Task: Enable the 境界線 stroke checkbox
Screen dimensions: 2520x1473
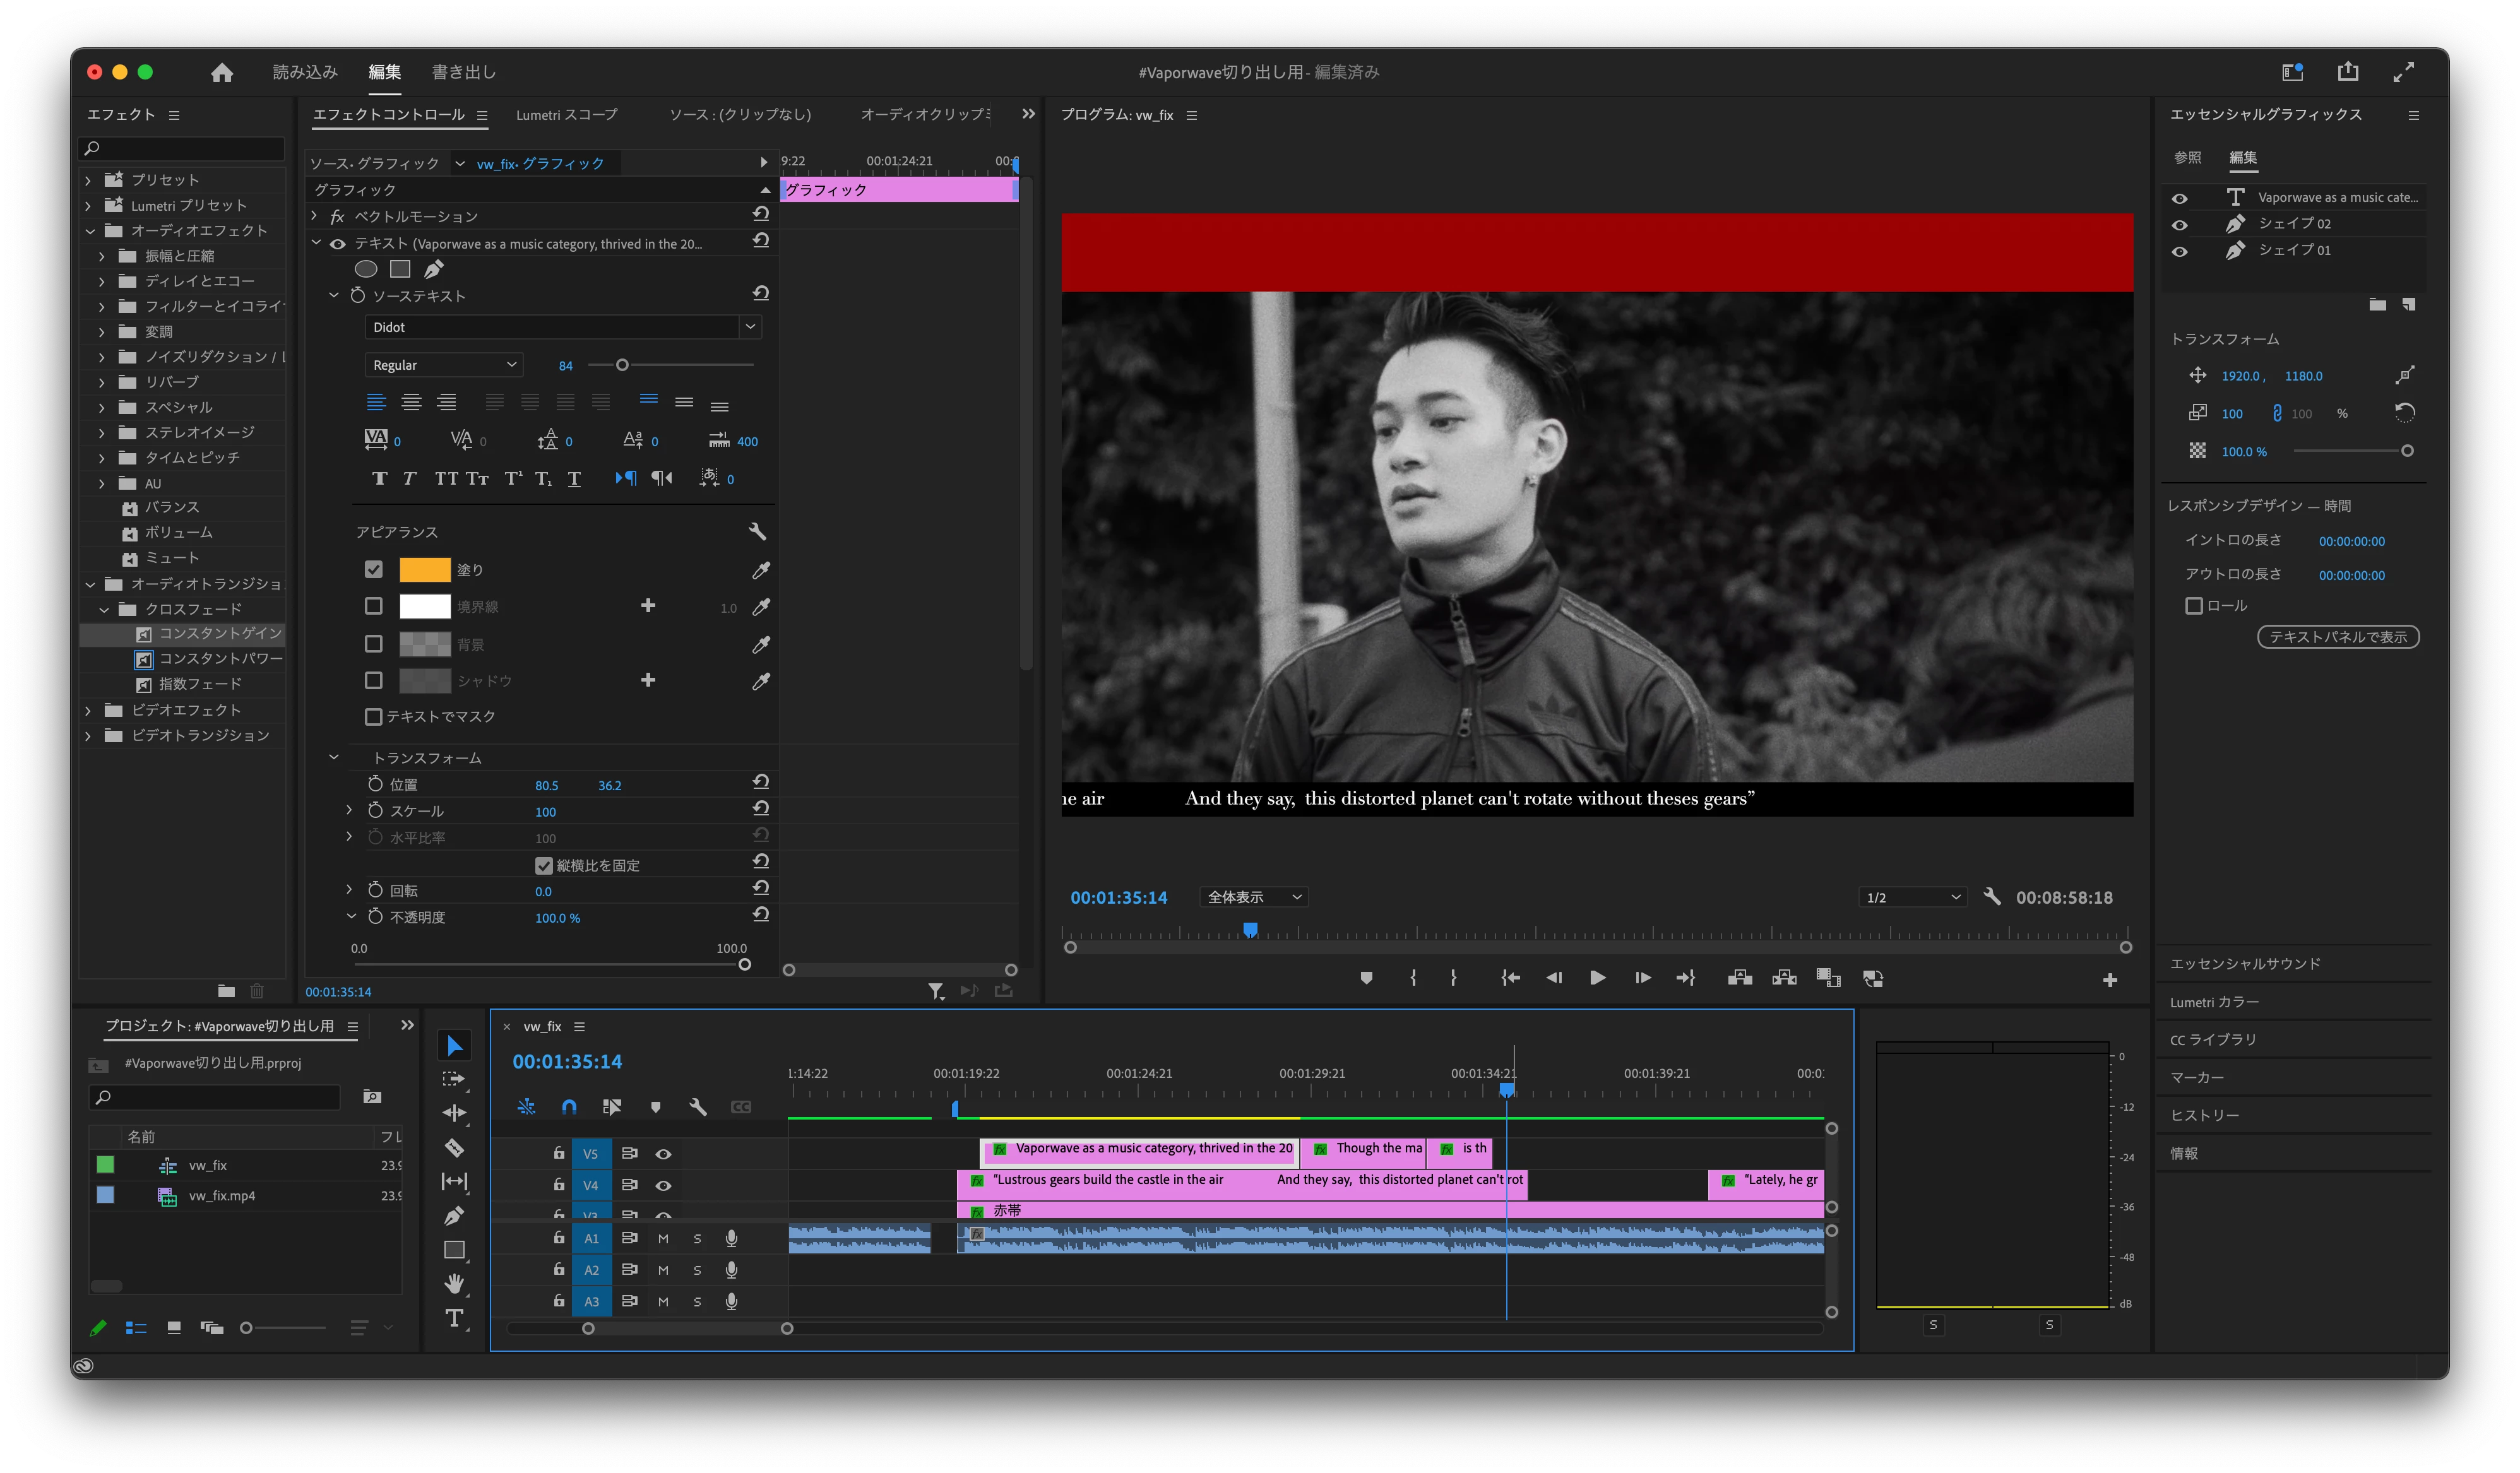Action: click(373, 606)
